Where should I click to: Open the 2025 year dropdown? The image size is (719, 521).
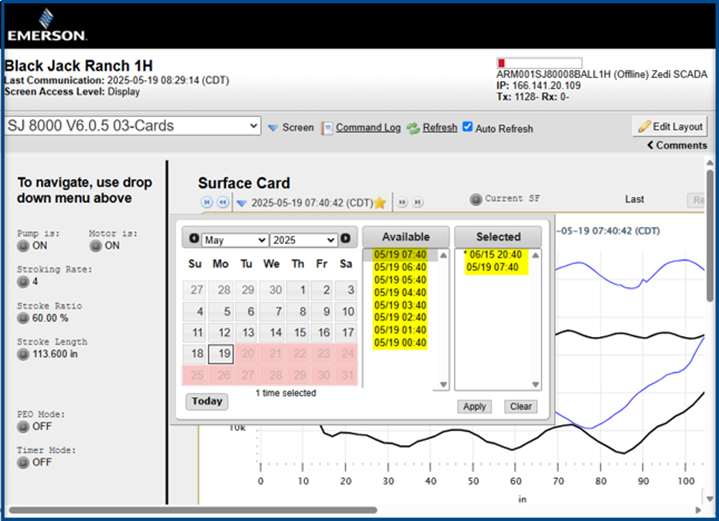pyautogui.click(x=303, y=240)
